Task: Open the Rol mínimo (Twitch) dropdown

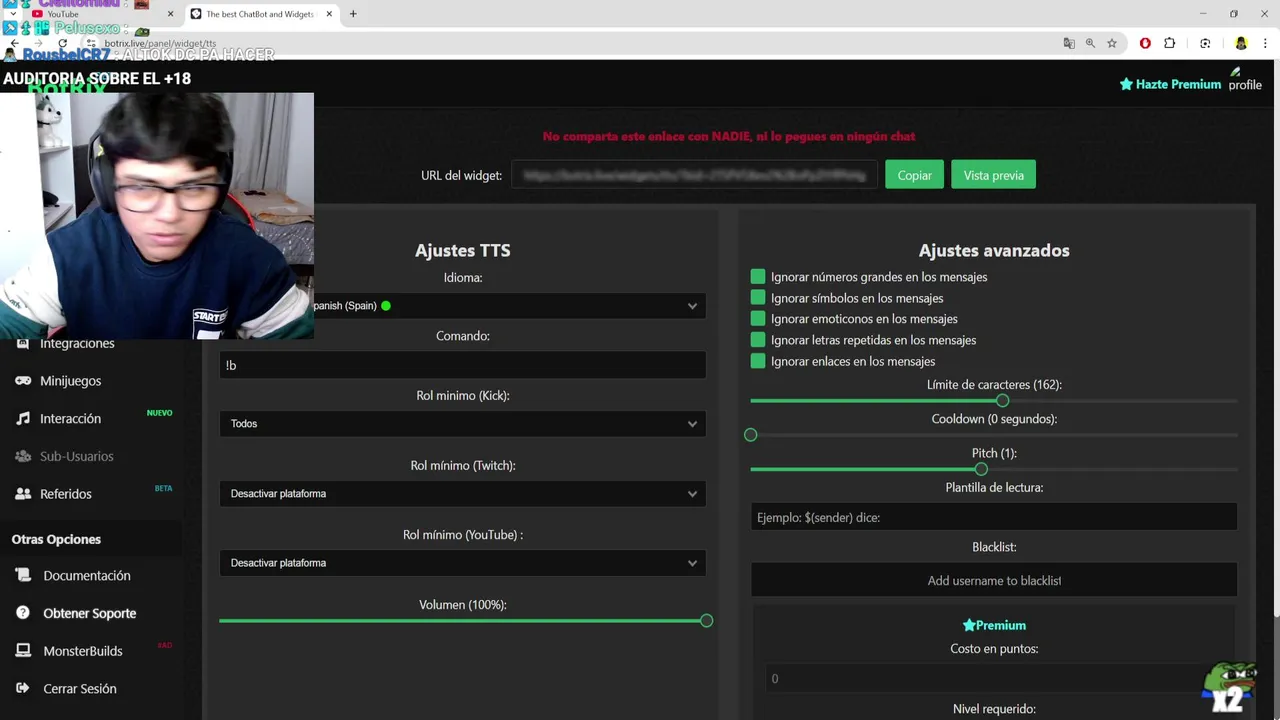Action: [x=462, y=494]
